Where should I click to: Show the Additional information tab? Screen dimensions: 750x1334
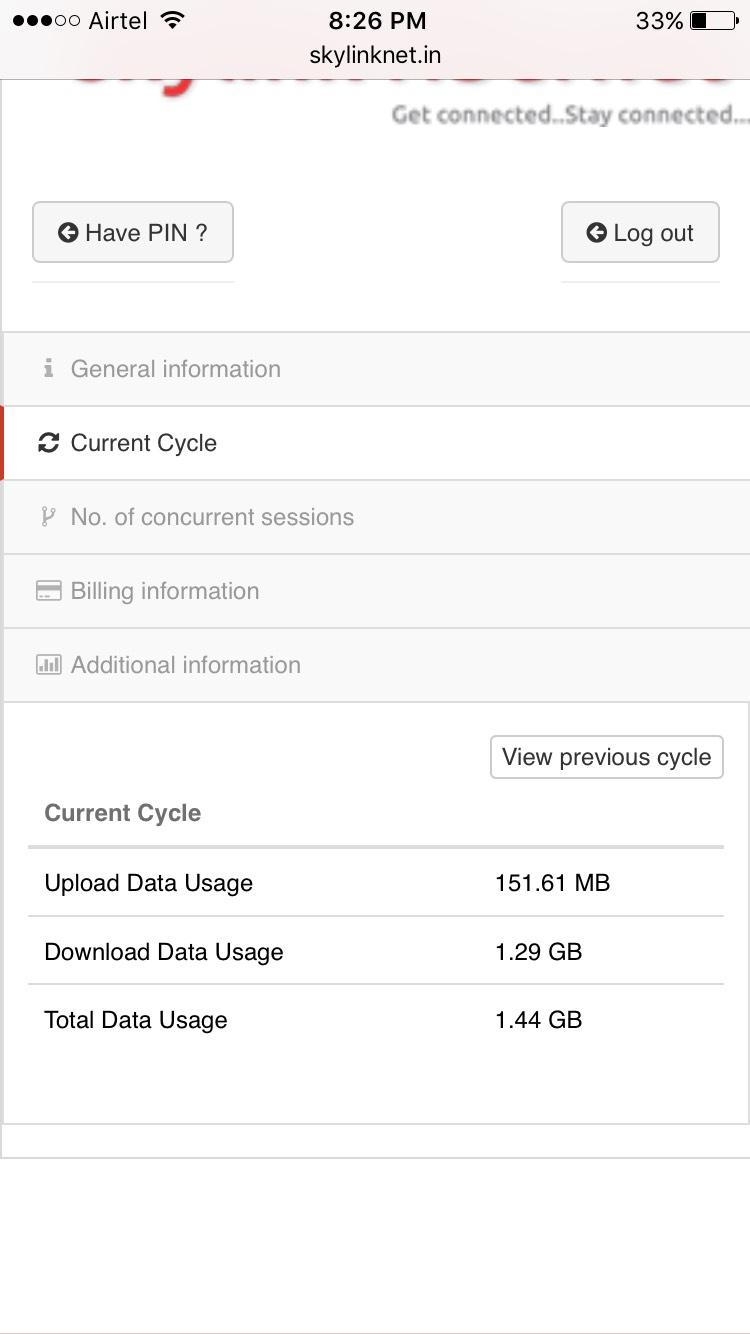pos(186,665)
